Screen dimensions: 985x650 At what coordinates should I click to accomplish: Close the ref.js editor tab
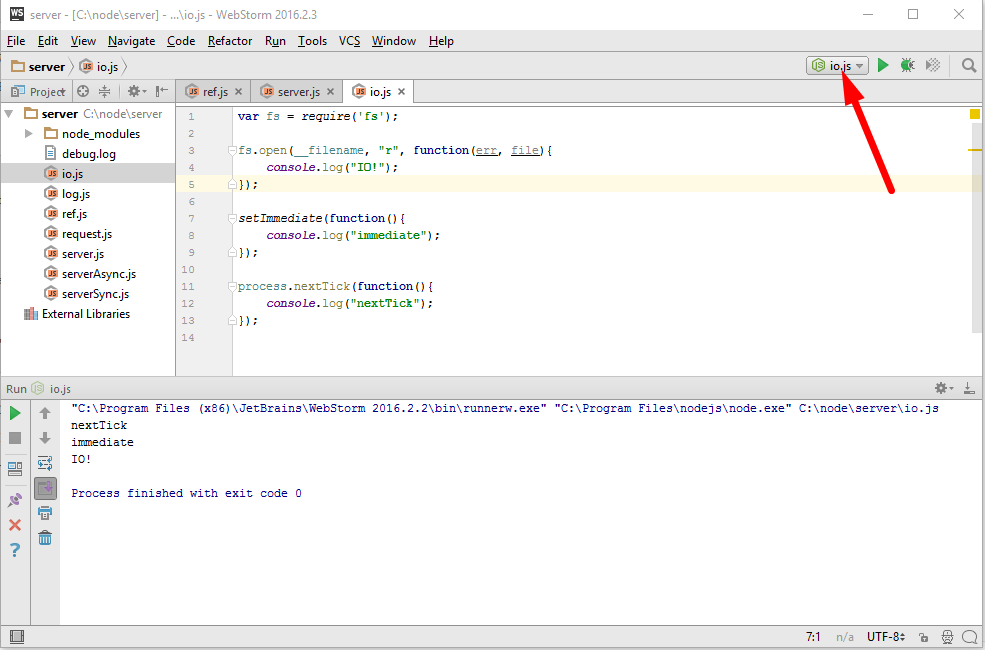click(239, 92)
